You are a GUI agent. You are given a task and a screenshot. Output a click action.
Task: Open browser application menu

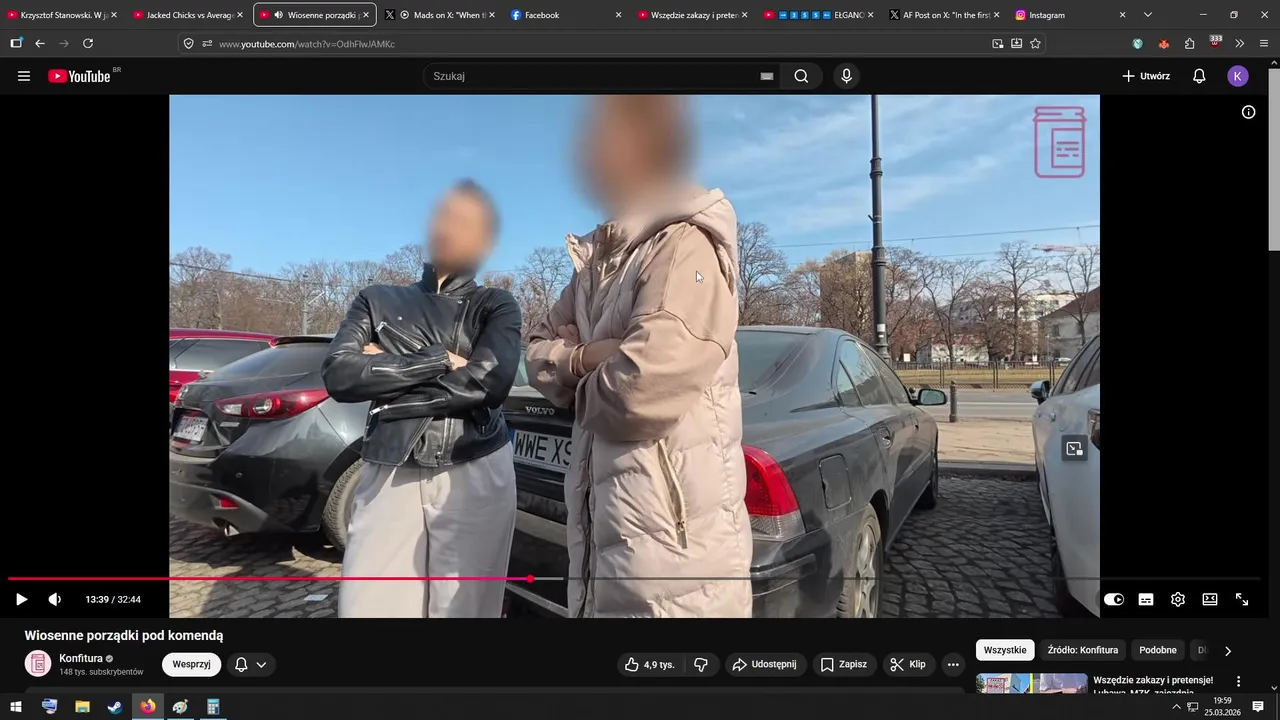pos(1264,43)
